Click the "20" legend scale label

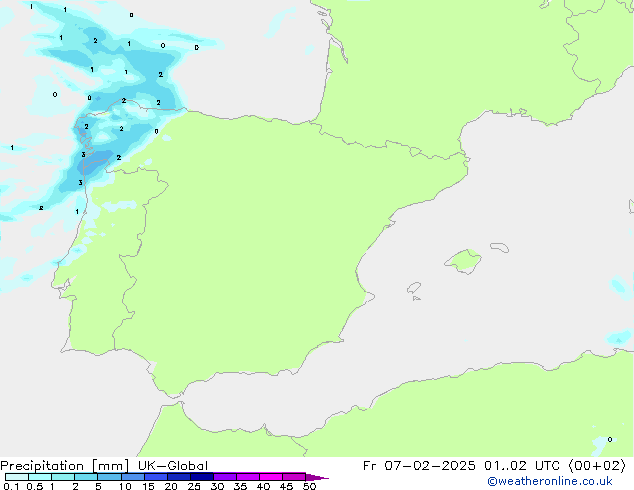coord(171,486)
